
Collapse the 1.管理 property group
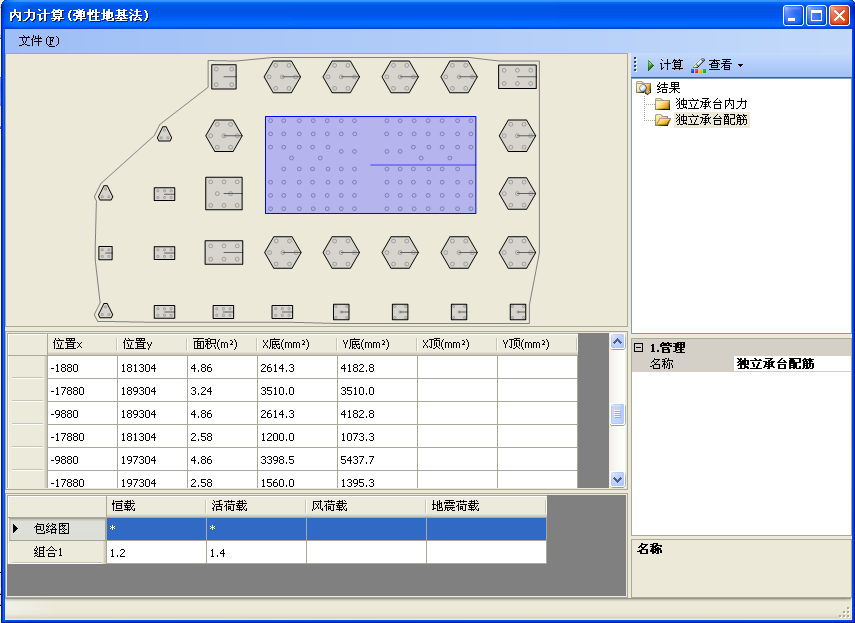click(x=638, y=347)
